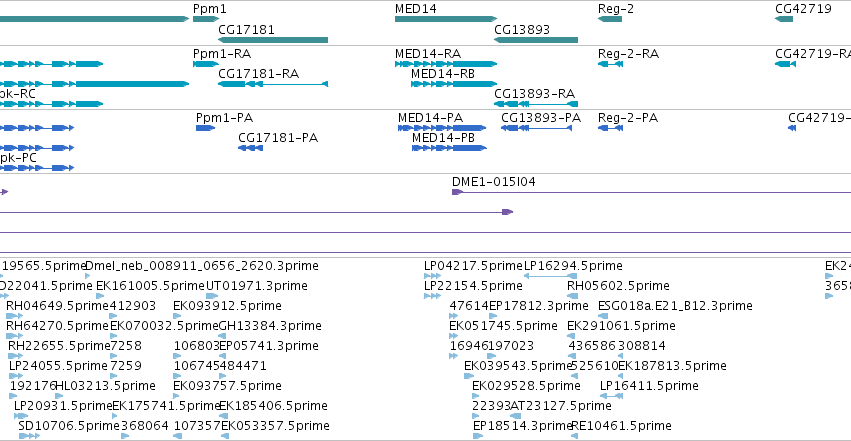Screen dimensions: 851x441
Task: Click EST EP17812.3prime
Action: (x=539, y=306)
